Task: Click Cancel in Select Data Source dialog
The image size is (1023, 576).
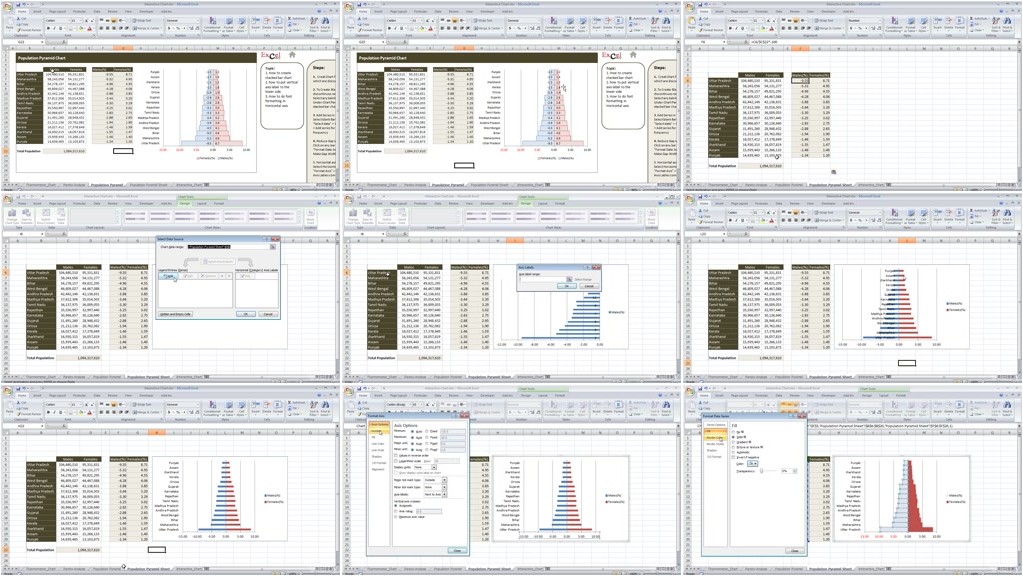Action: coord(267,314)
